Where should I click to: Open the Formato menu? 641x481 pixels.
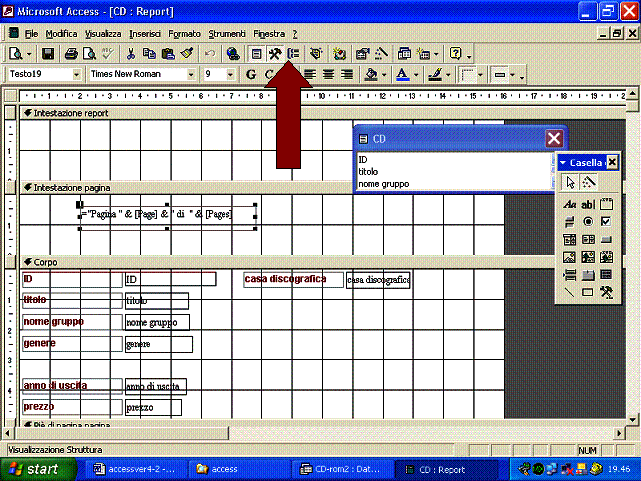click(x=184, y=34)
